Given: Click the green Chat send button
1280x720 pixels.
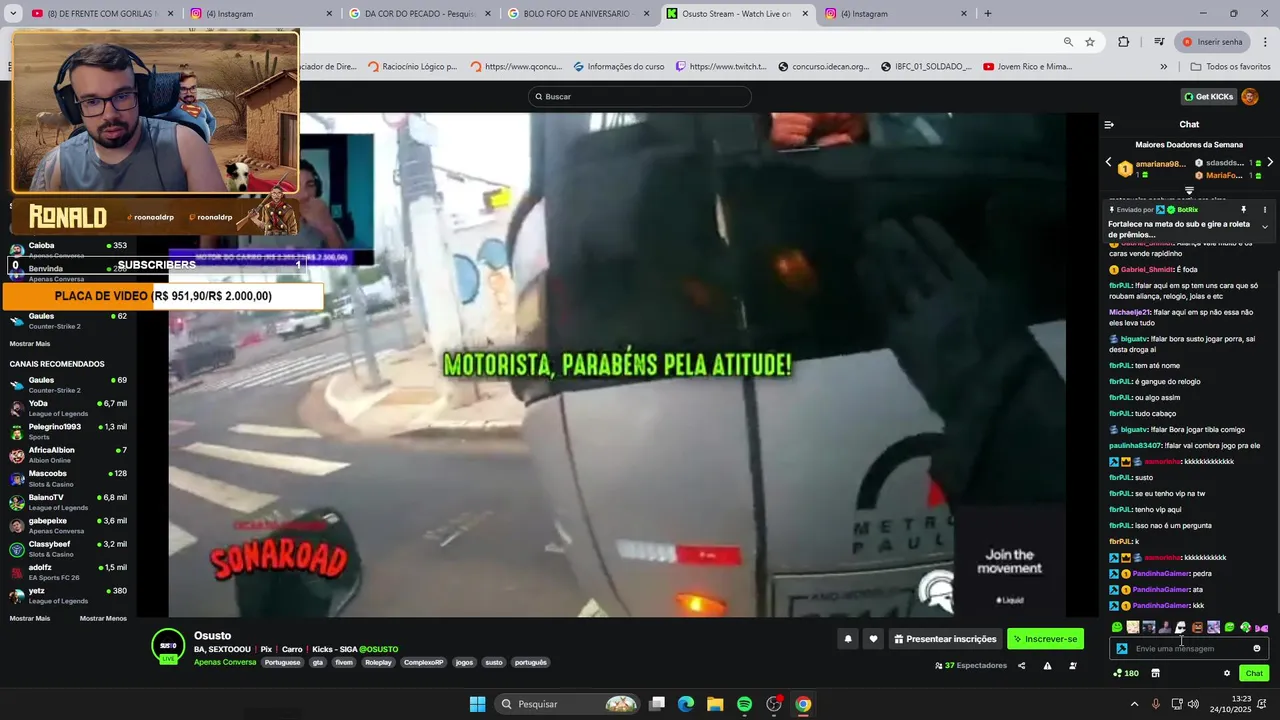Looking at the screenshot, I should point(1254,673).
